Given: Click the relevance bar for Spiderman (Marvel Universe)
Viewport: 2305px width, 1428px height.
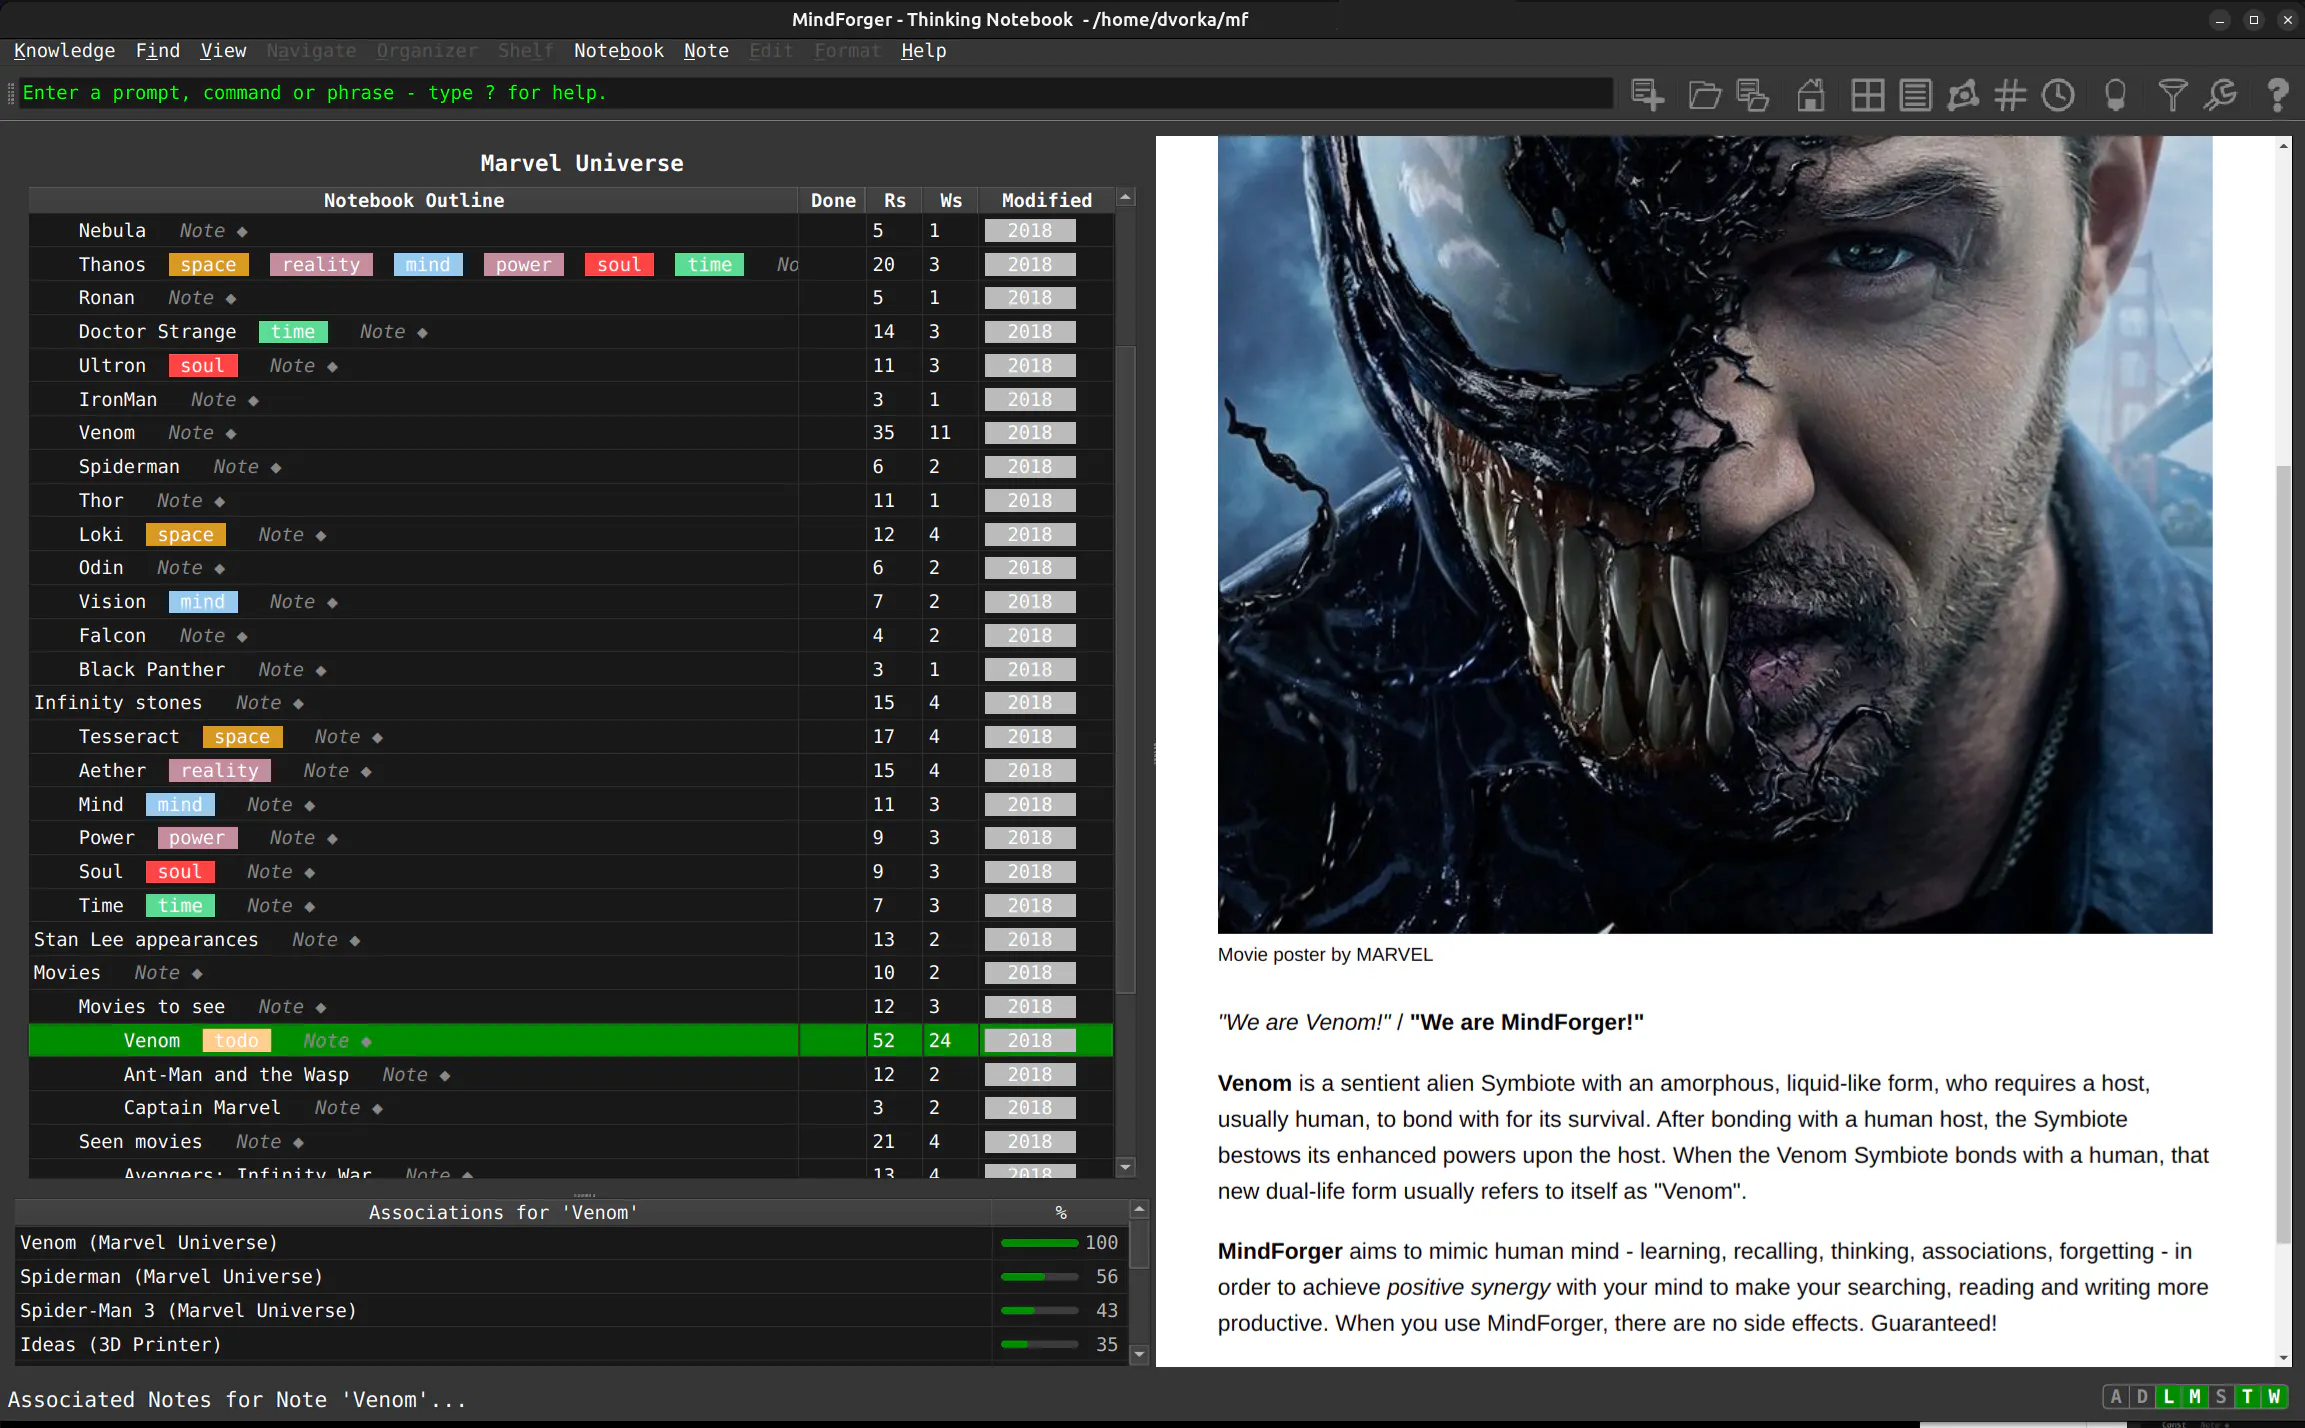Looking at the screenshot, I should coord(1039,1277).
